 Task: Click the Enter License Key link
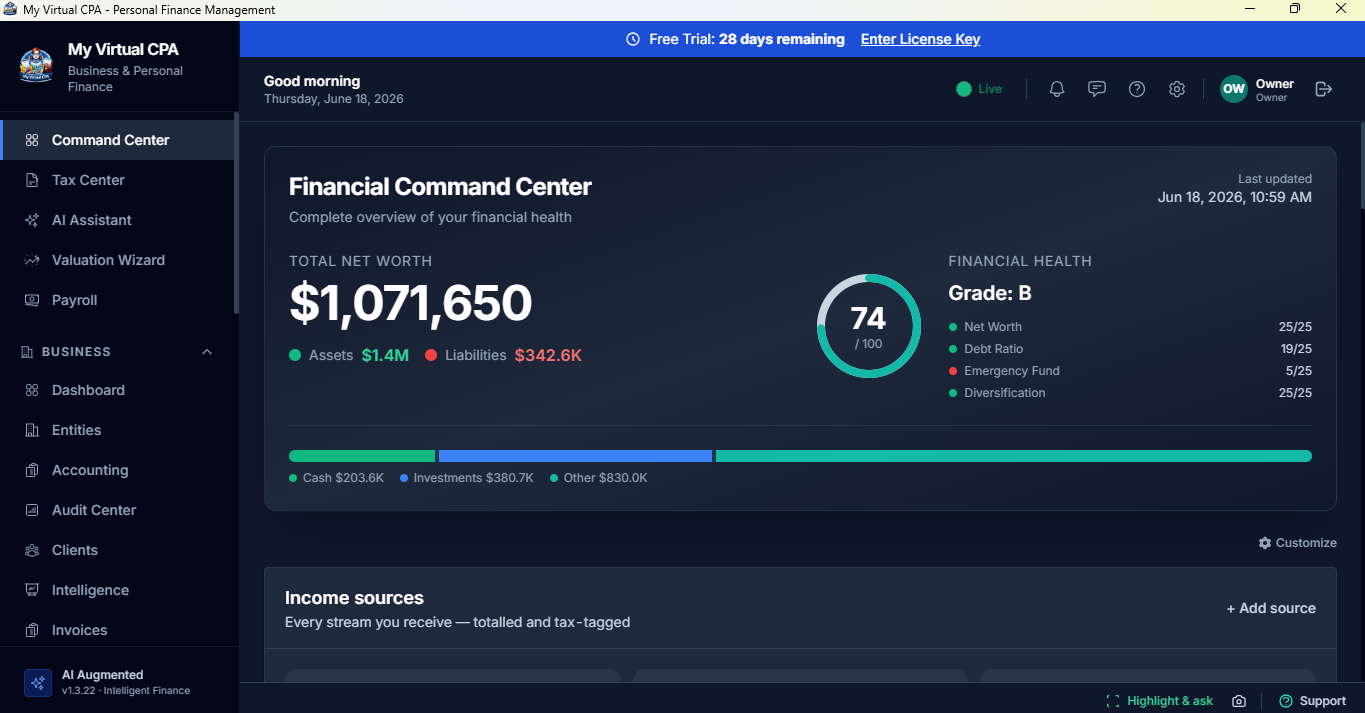(920, 39)
